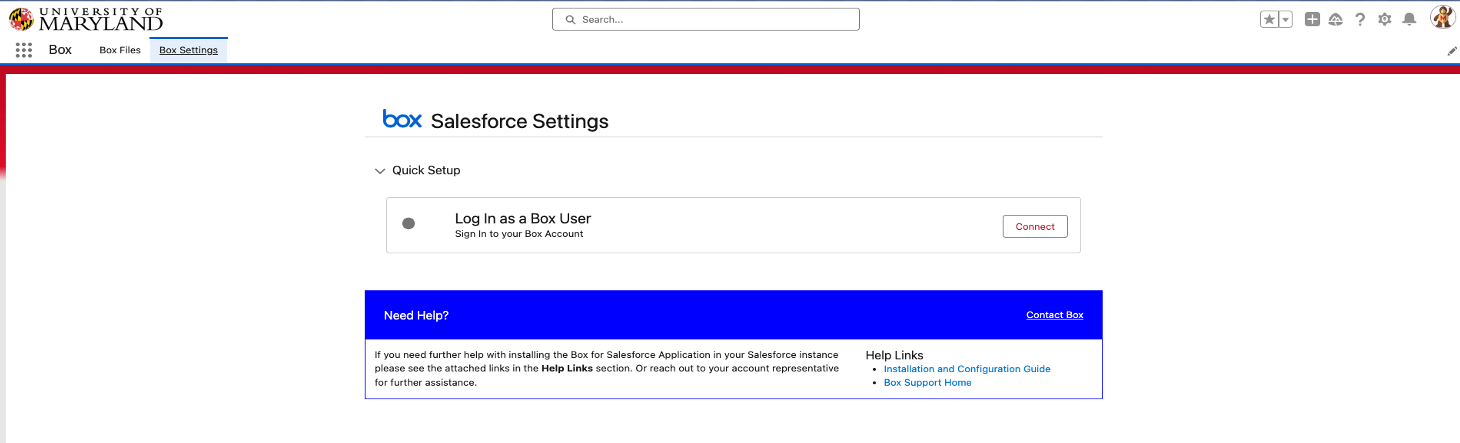Click the Favorites star icon
The width and height of the screenshot is (1460, 443).
pyautogui.click(x=1269, y=19)
